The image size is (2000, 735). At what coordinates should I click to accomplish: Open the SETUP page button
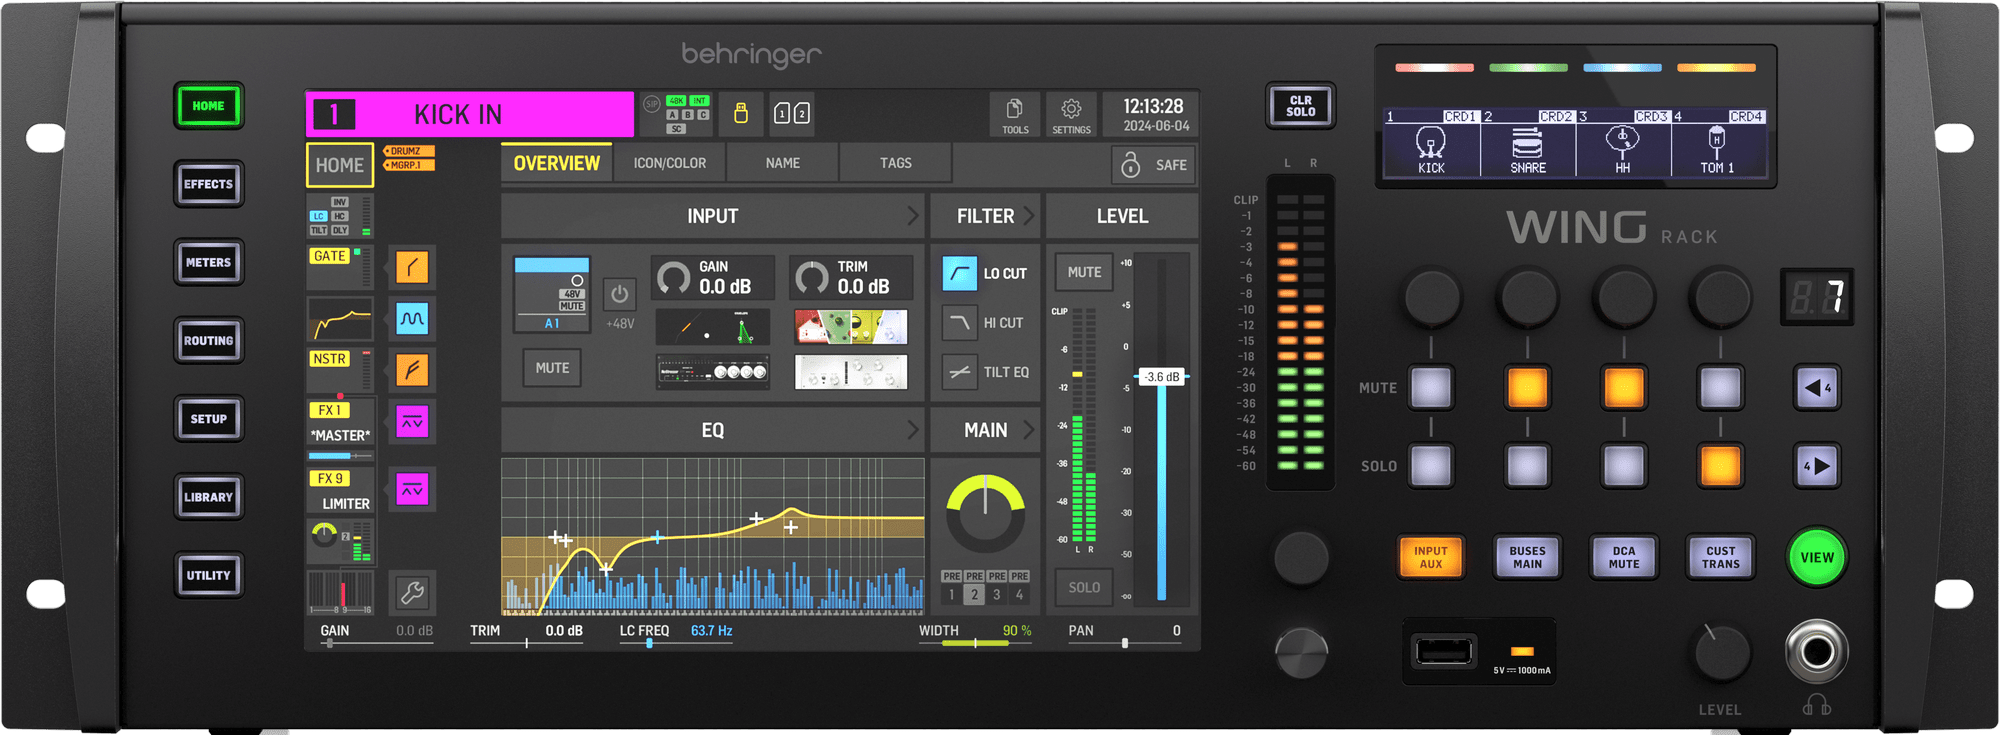click(x=208, y=419)
